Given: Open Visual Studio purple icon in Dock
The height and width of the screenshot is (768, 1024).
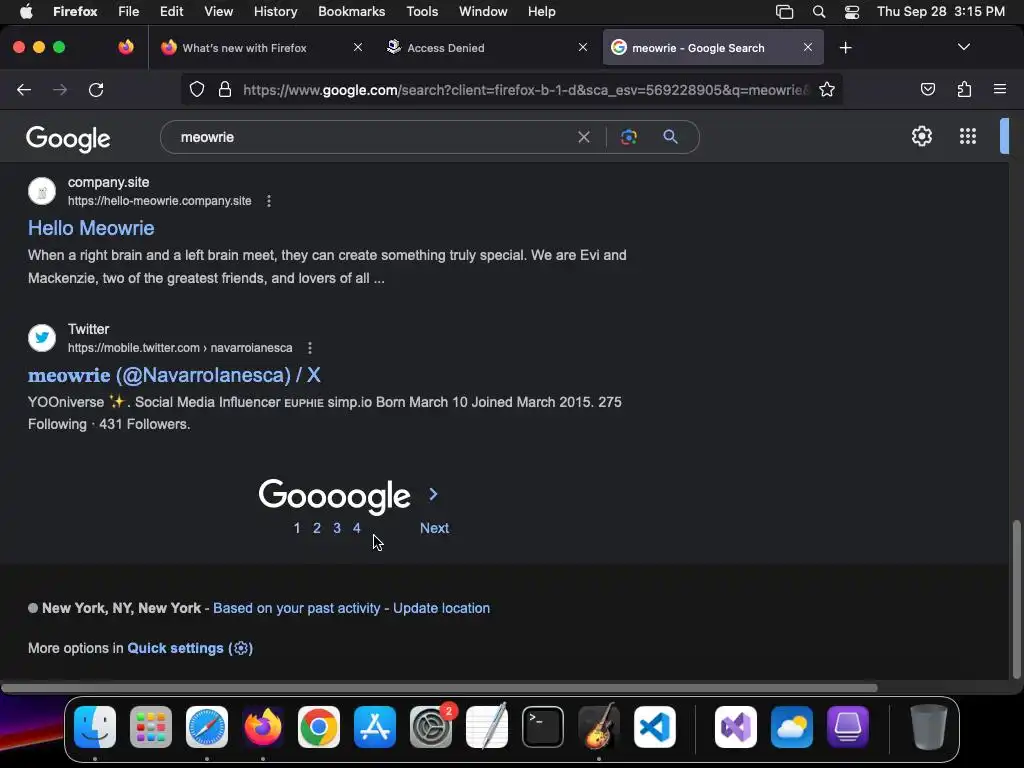Looking at the screenshot, I should tap(735, 727).
